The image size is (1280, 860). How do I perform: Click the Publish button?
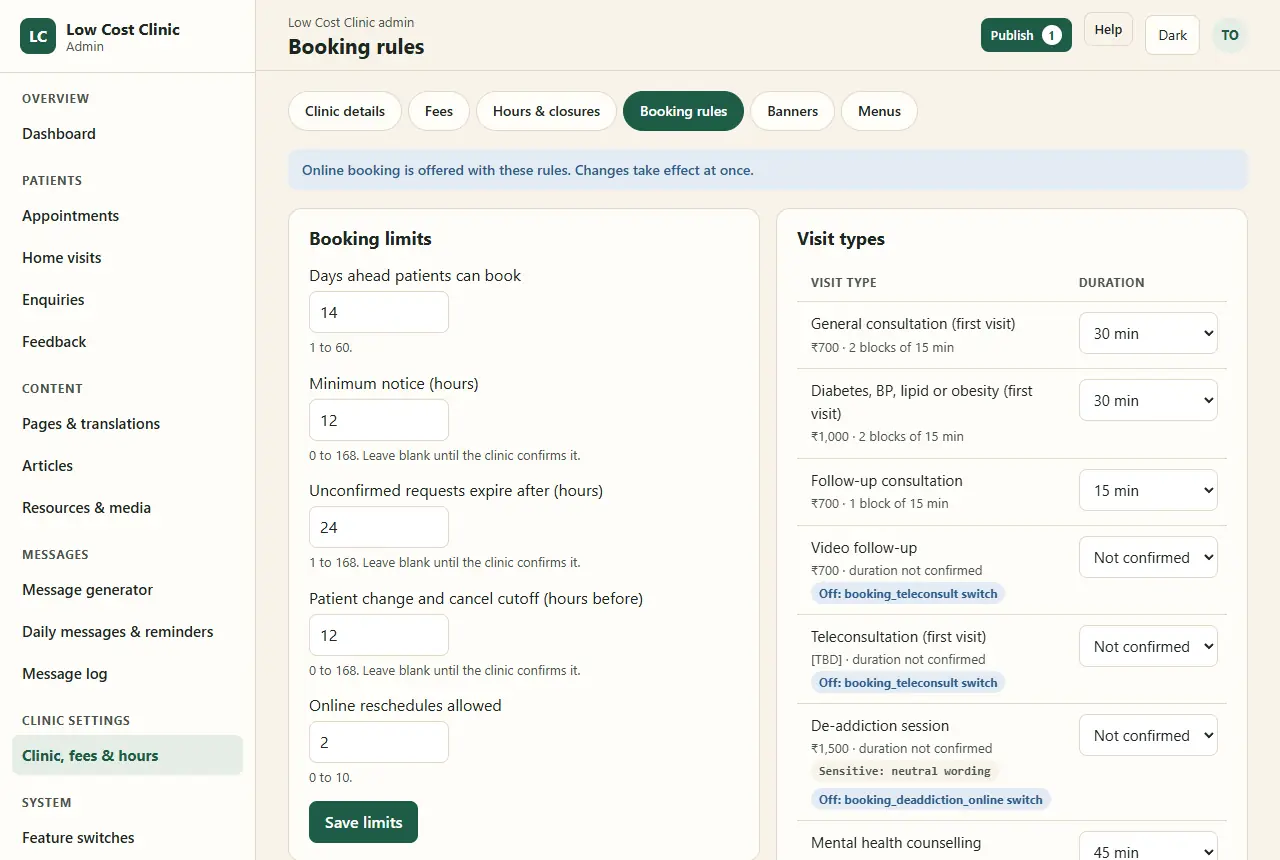pos(1026,35)
